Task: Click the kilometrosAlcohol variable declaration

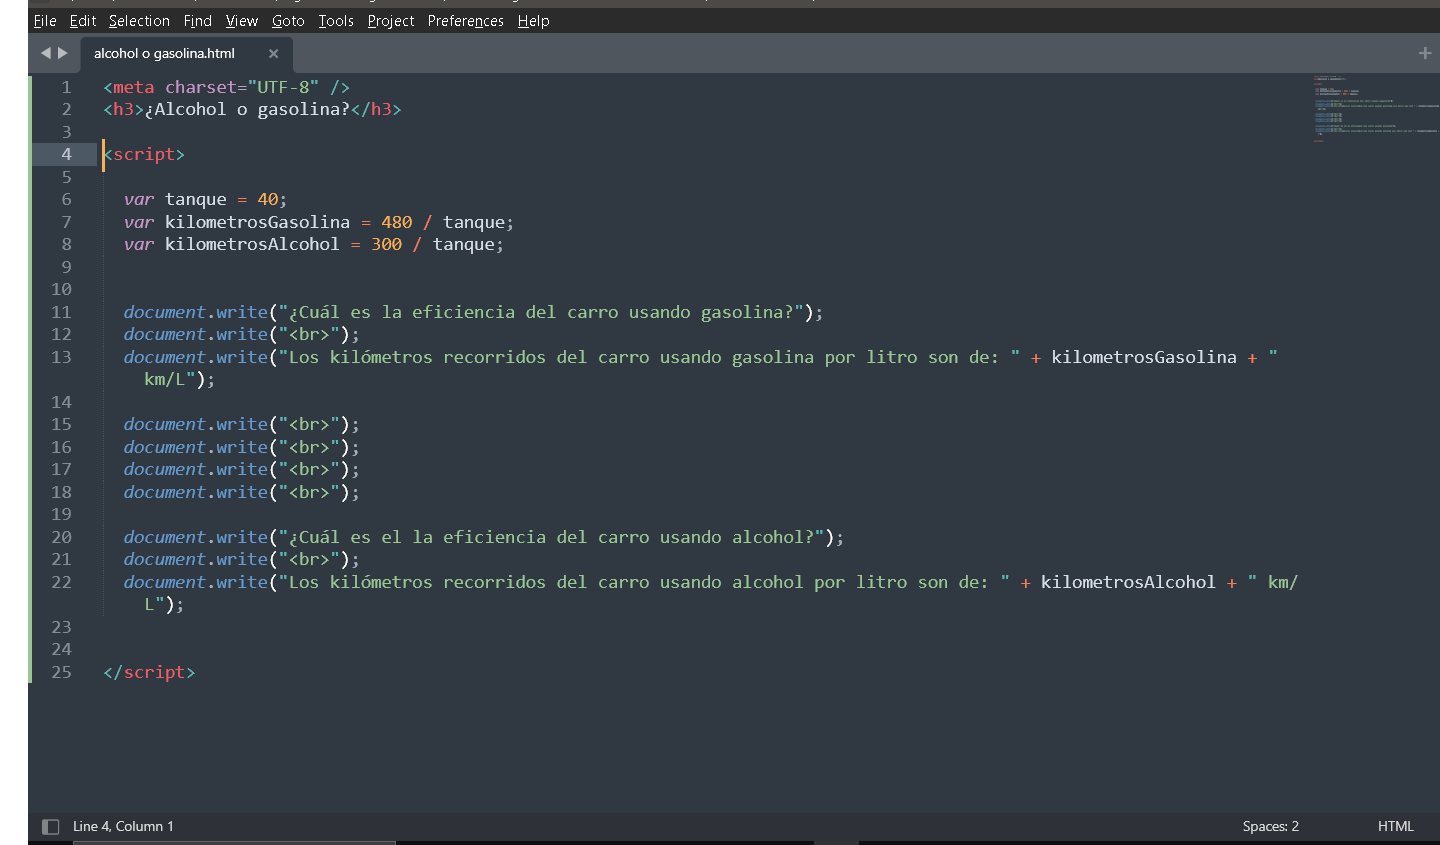Action: tap(252, 244)
